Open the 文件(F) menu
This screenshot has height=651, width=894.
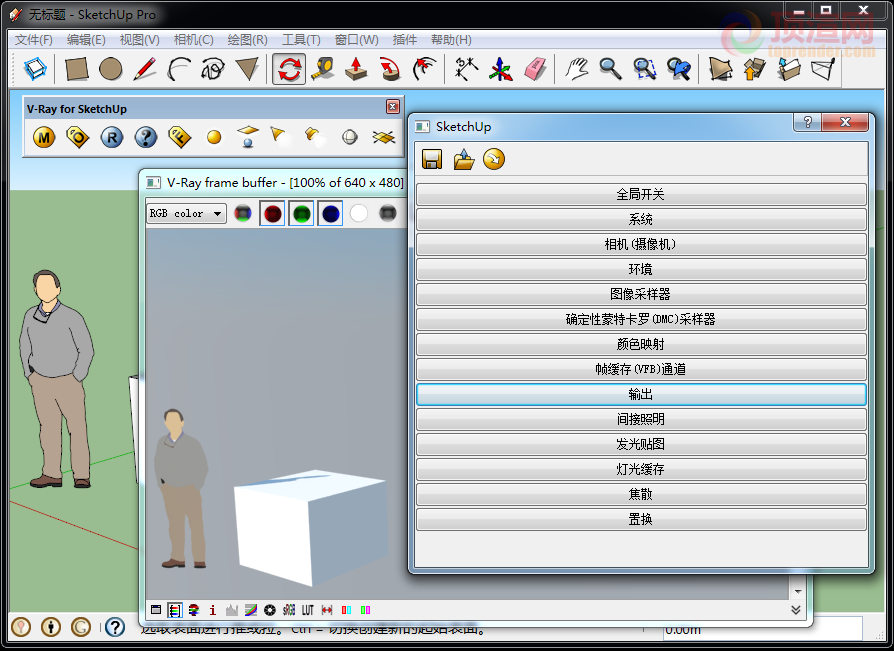point(34,39)
